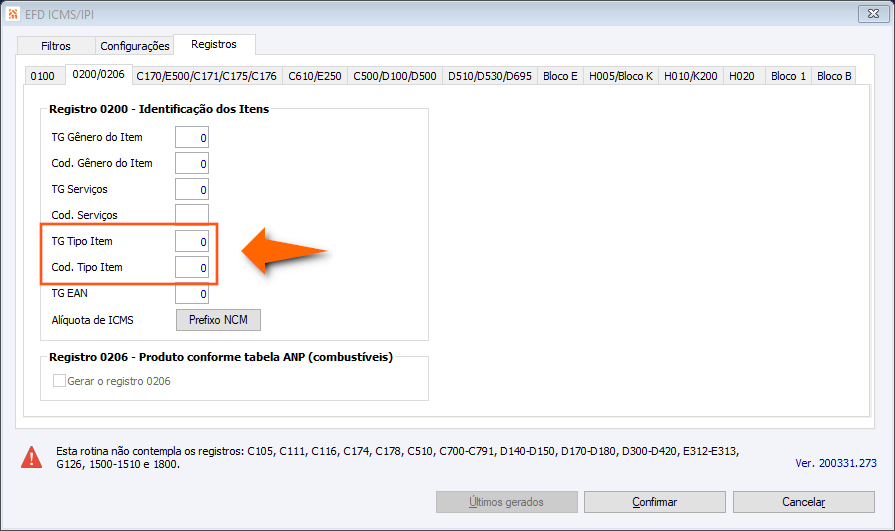Enable the Gerar o registro 0206 checkbox
895x531 pixels.
click(59, 381)
